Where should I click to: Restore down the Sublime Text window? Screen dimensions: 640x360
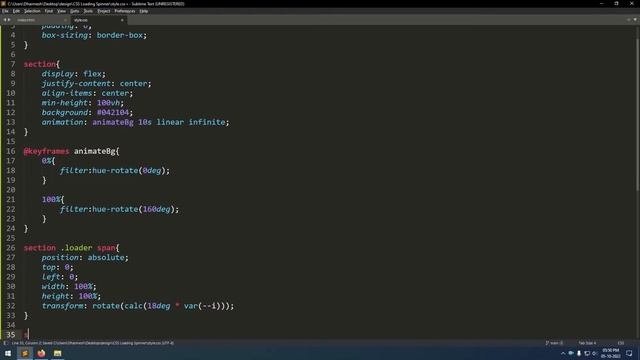pos(616,3)
